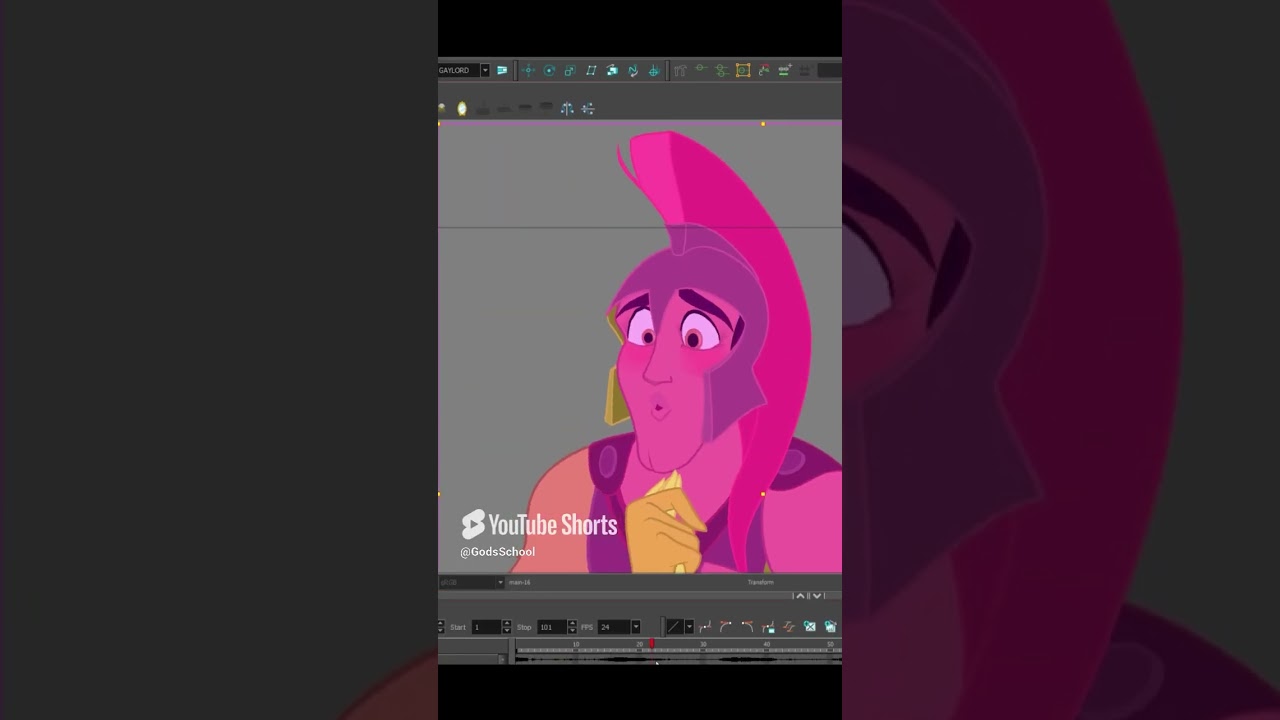Image resolution: width=1280 pixels, height=720 pixels.
Task: Open the GAYLORD name dropdown arrow
Action: click(485, 70)
